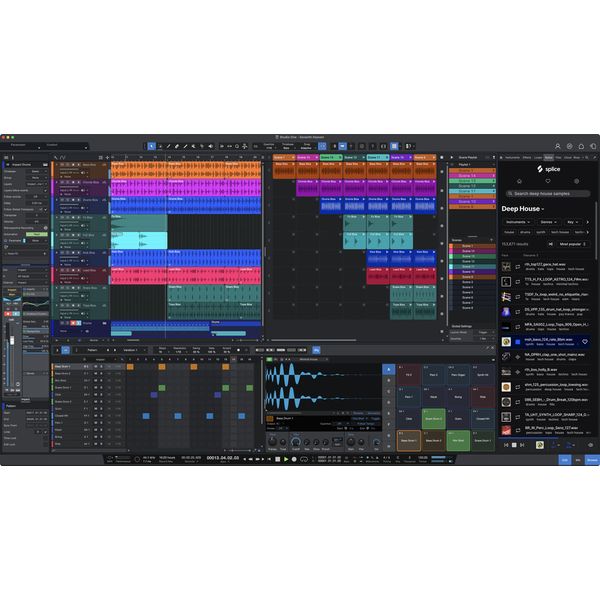Filter samples by the drums tag
The image size is (600, 600).
pyautogui.click(x=527, y=232)
